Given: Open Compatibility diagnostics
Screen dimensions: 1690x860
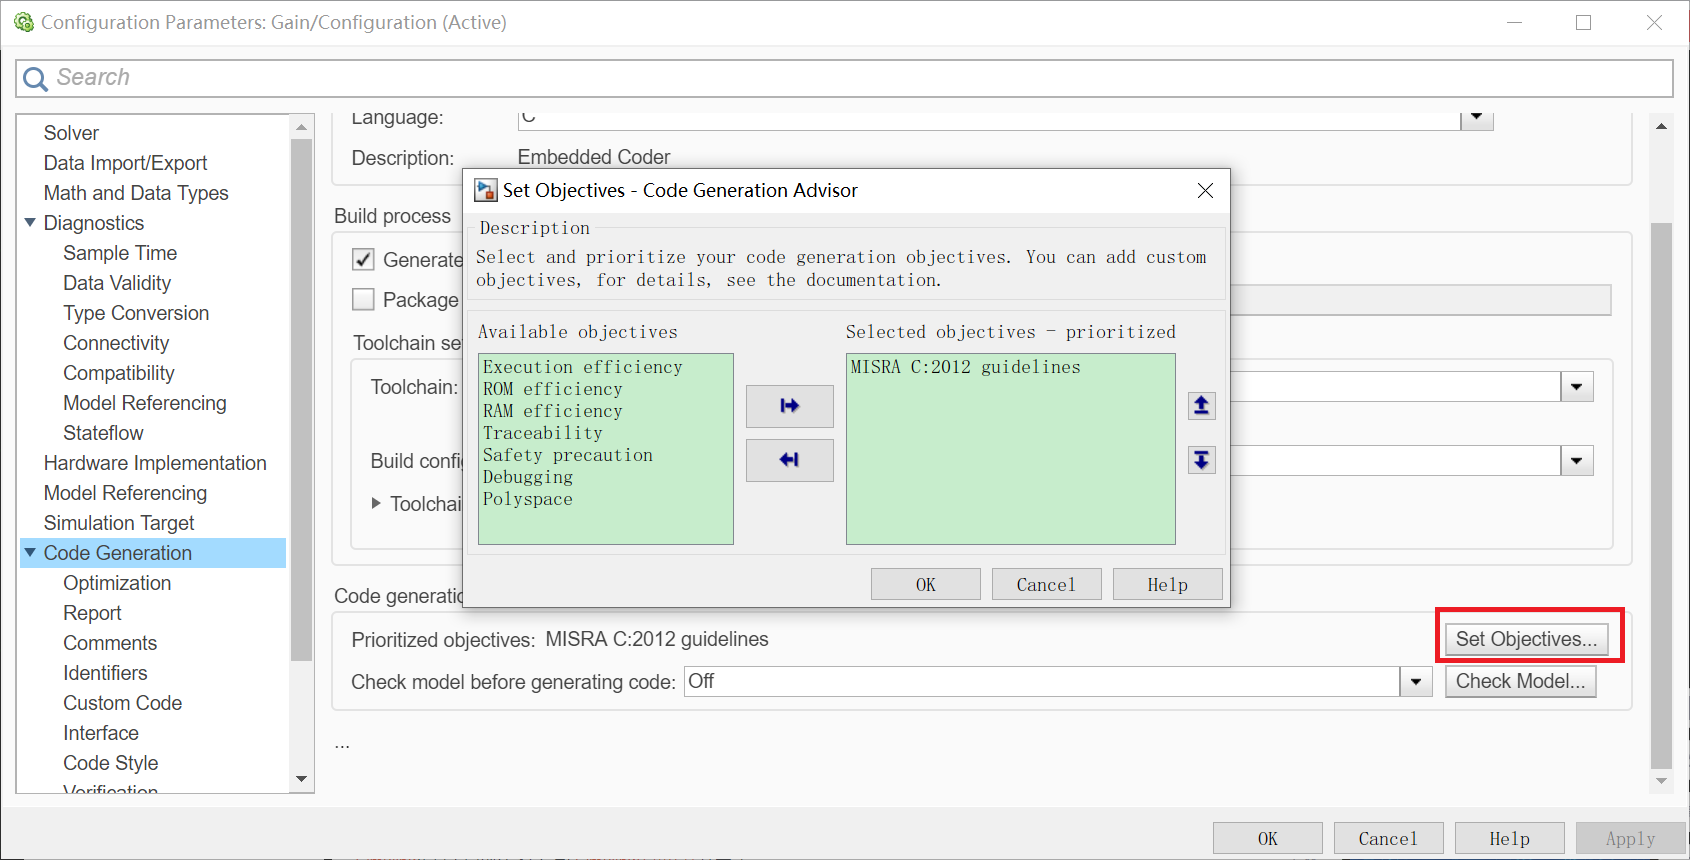Looking at the screenshot, I should pos(119,373).
